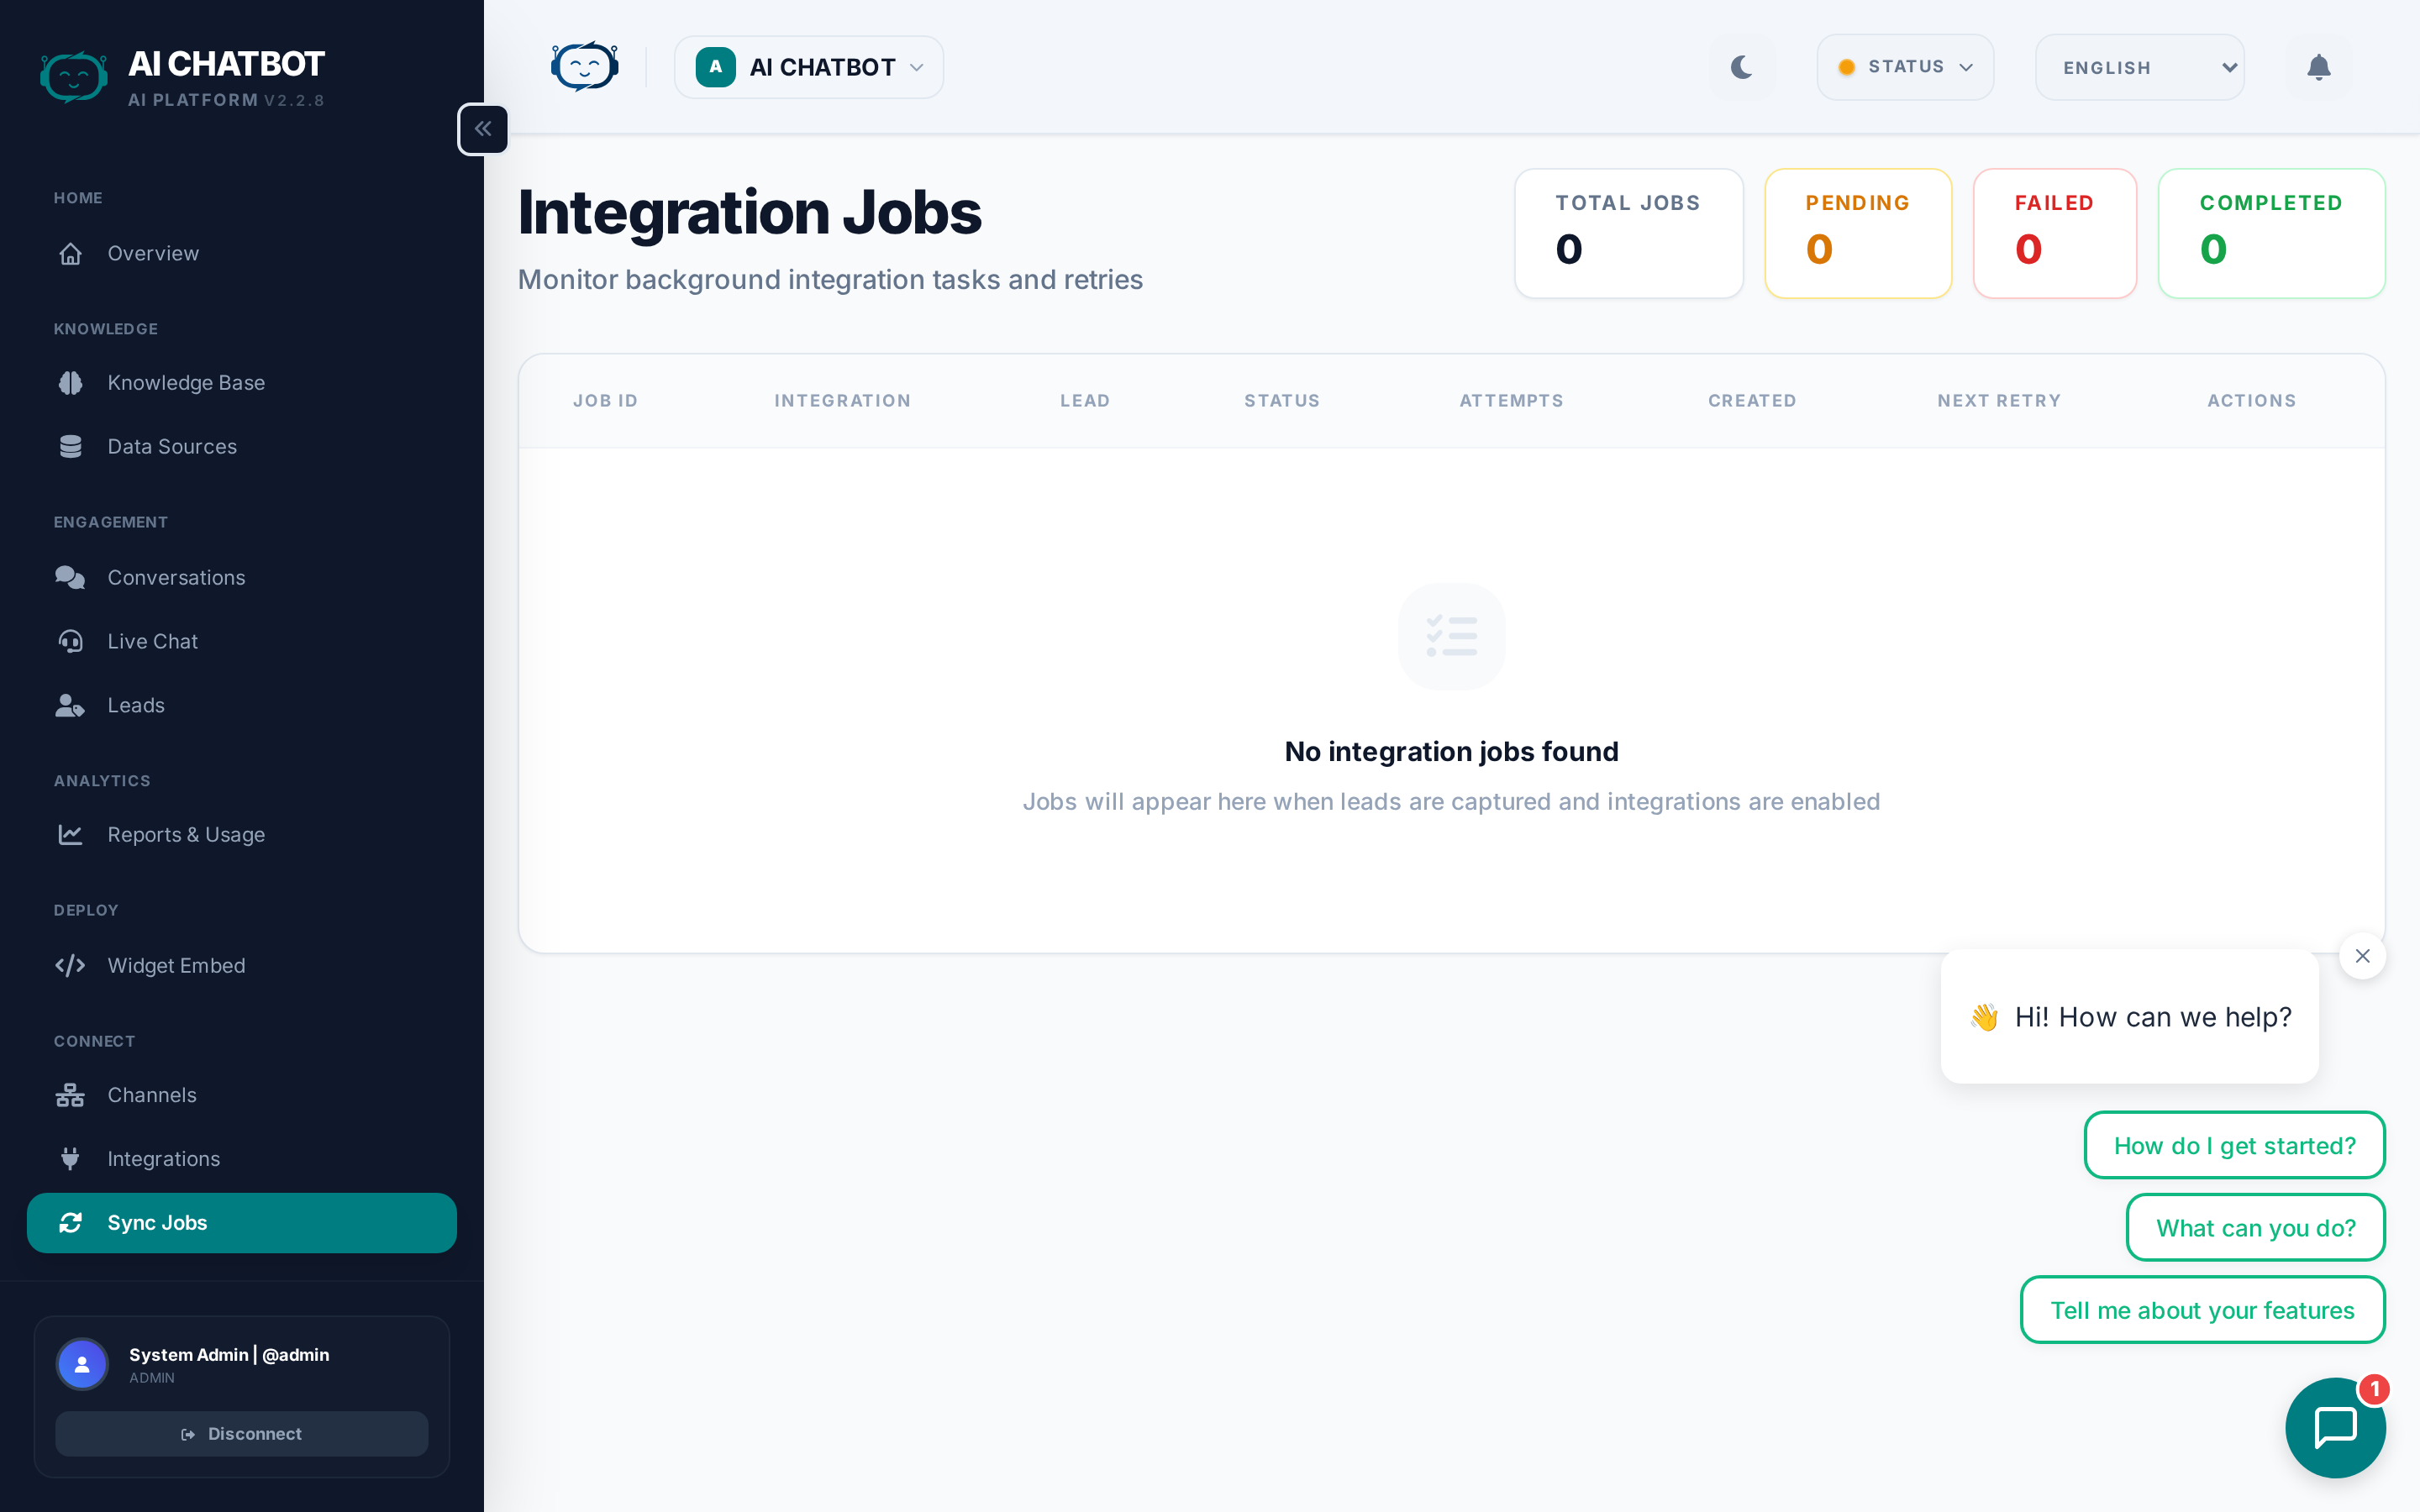2420x1512 pixels.
Task: Open the Widget Embed code page
Action: pyautogui.click(x=176, y=965)
